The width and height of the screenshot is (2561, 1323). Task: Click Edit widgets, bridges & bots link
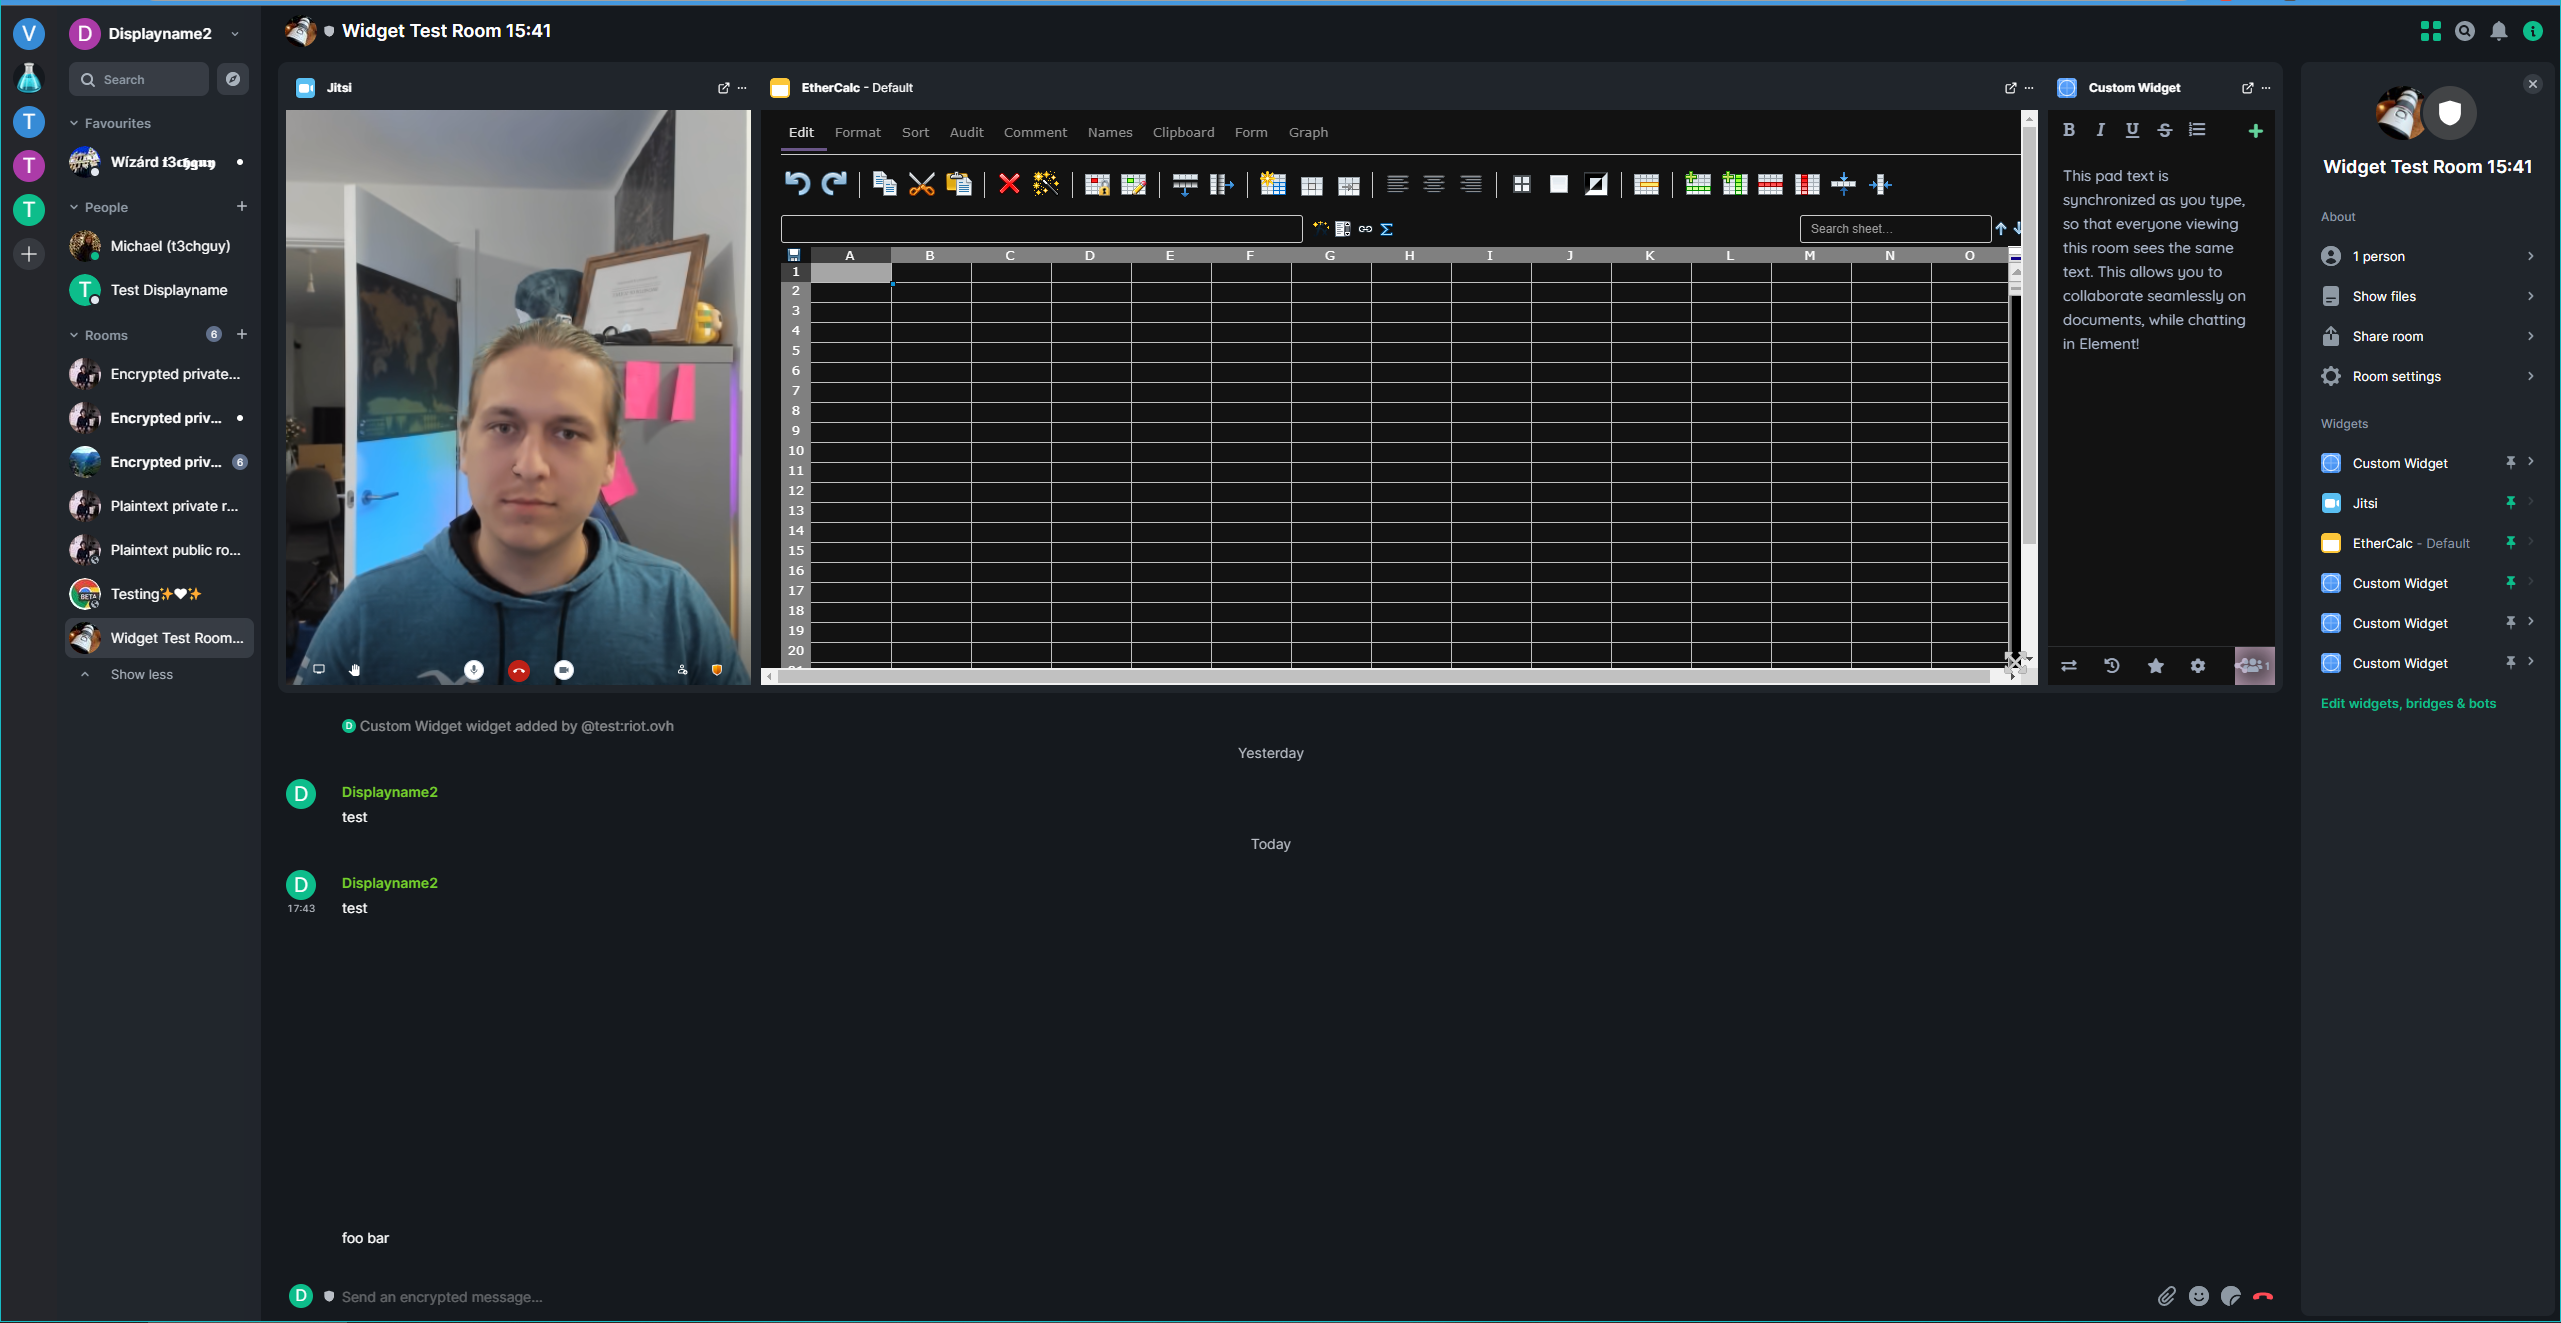[2408, 703]
